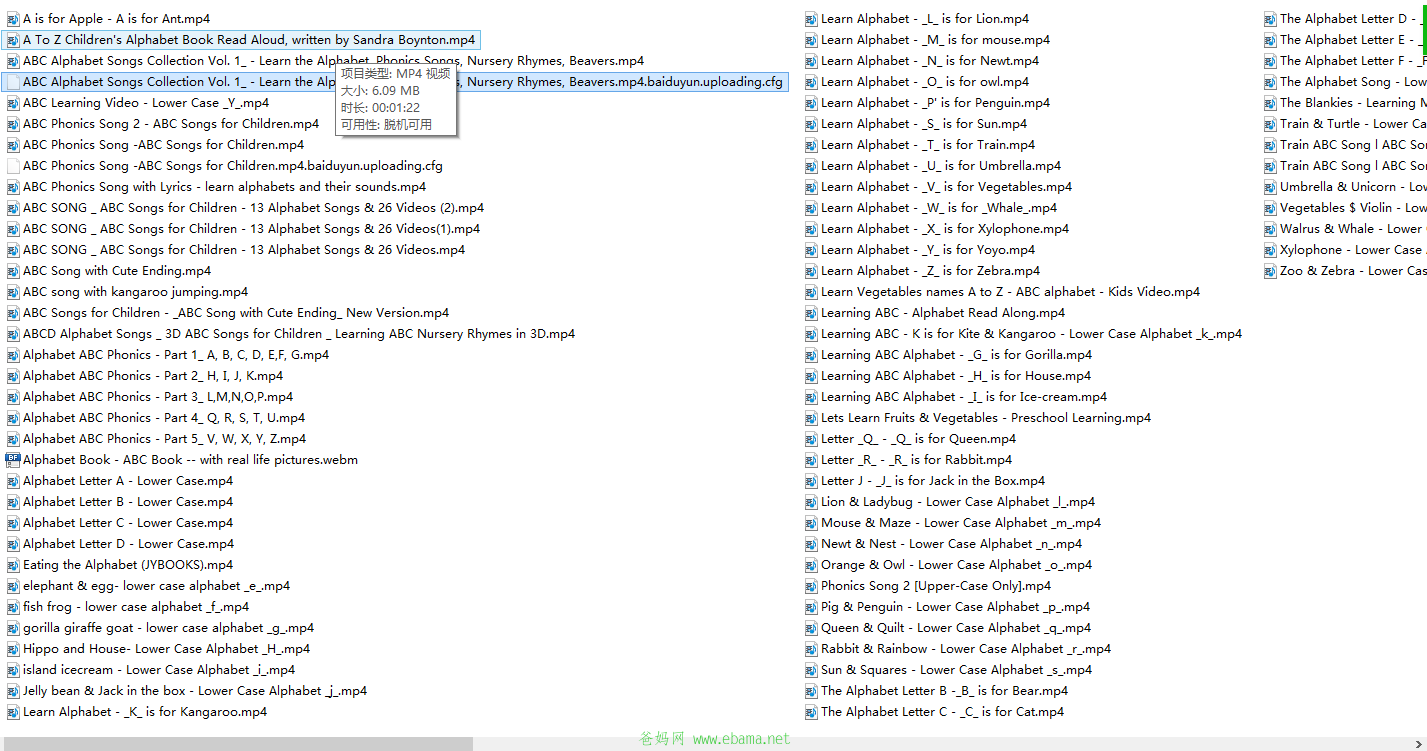Click the icon of 'The Alphabet Letter C - _C_ is for Cat.mp4'
The width and height of the screenshot is (1427, 751).
pyautogui.click(x=811, y=712)
